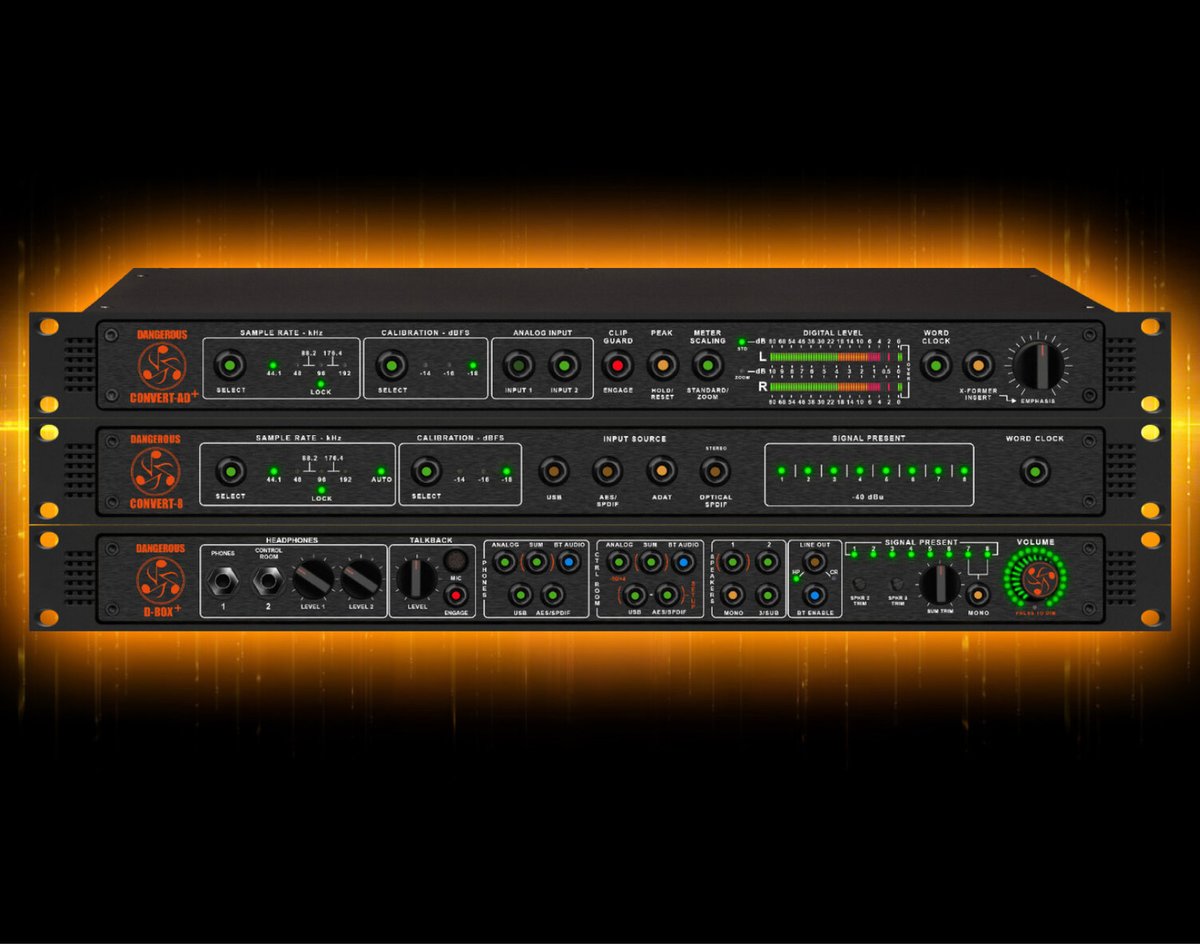
Task: Select Analog source in Phones section
Action: click(x=505, y=562)
